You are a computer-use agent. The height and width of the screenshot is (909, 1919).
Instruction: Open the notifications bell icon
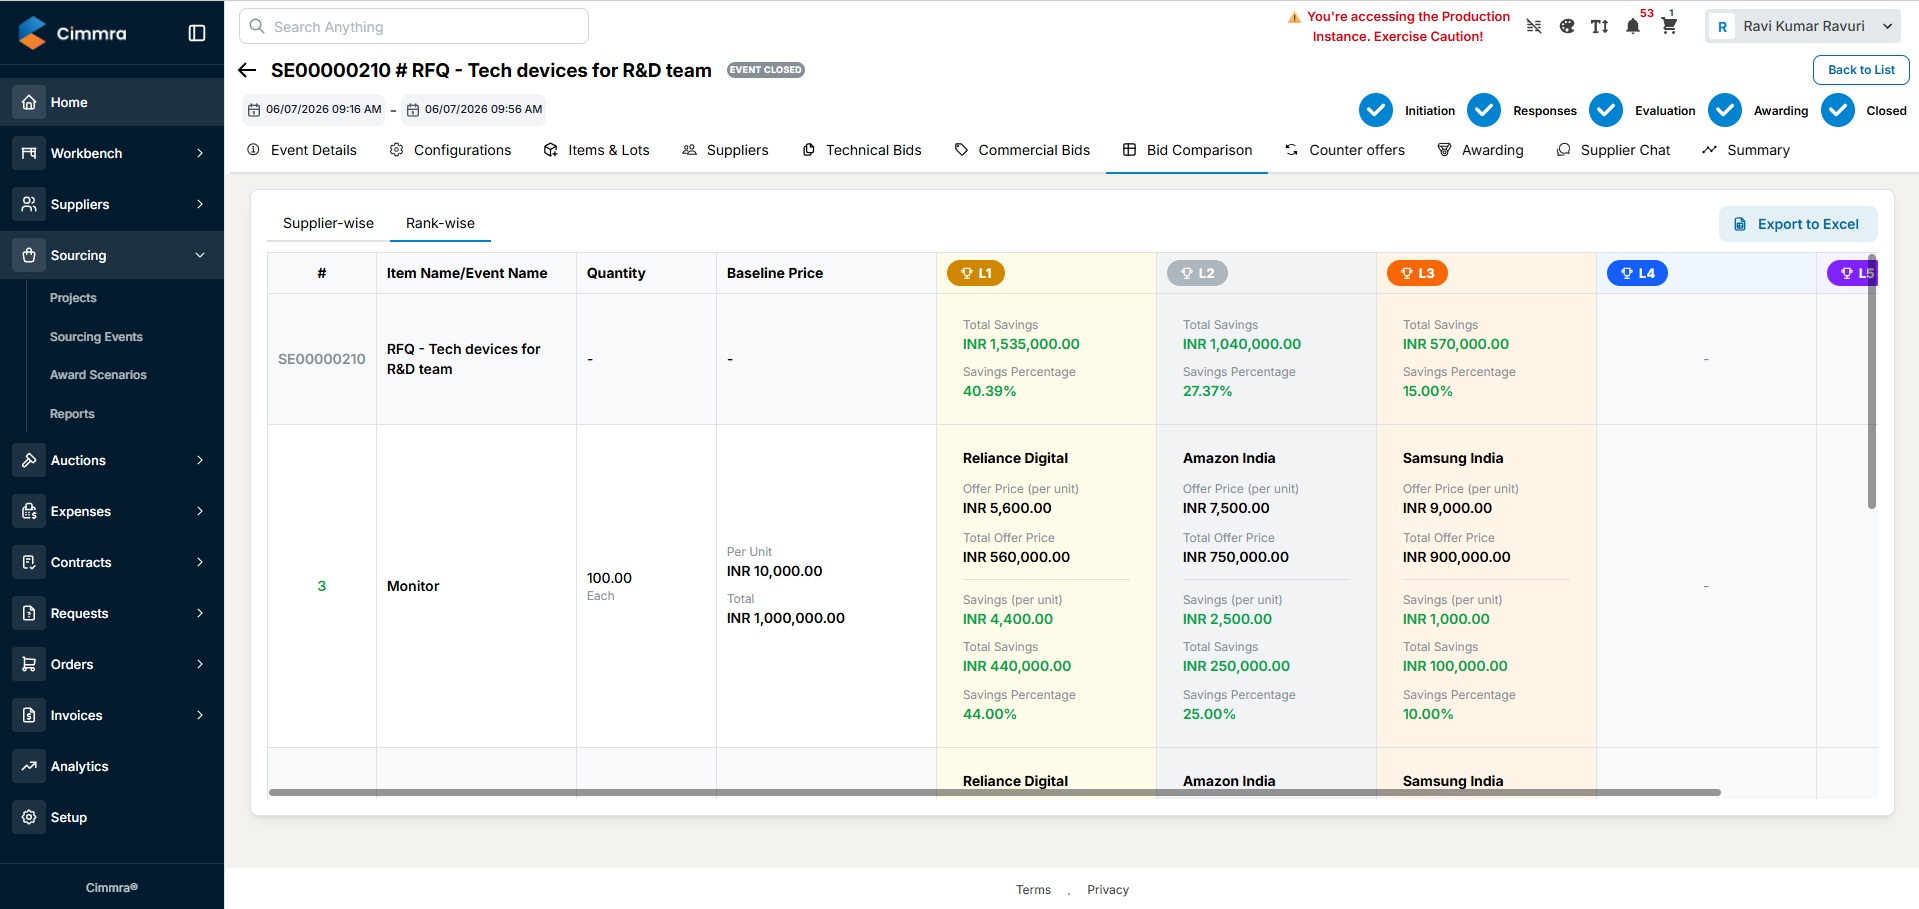1633,26
